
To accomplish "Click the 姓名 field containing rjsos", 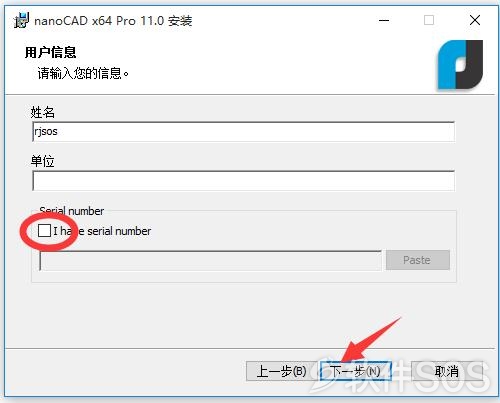I will click(x=244, y=132).
